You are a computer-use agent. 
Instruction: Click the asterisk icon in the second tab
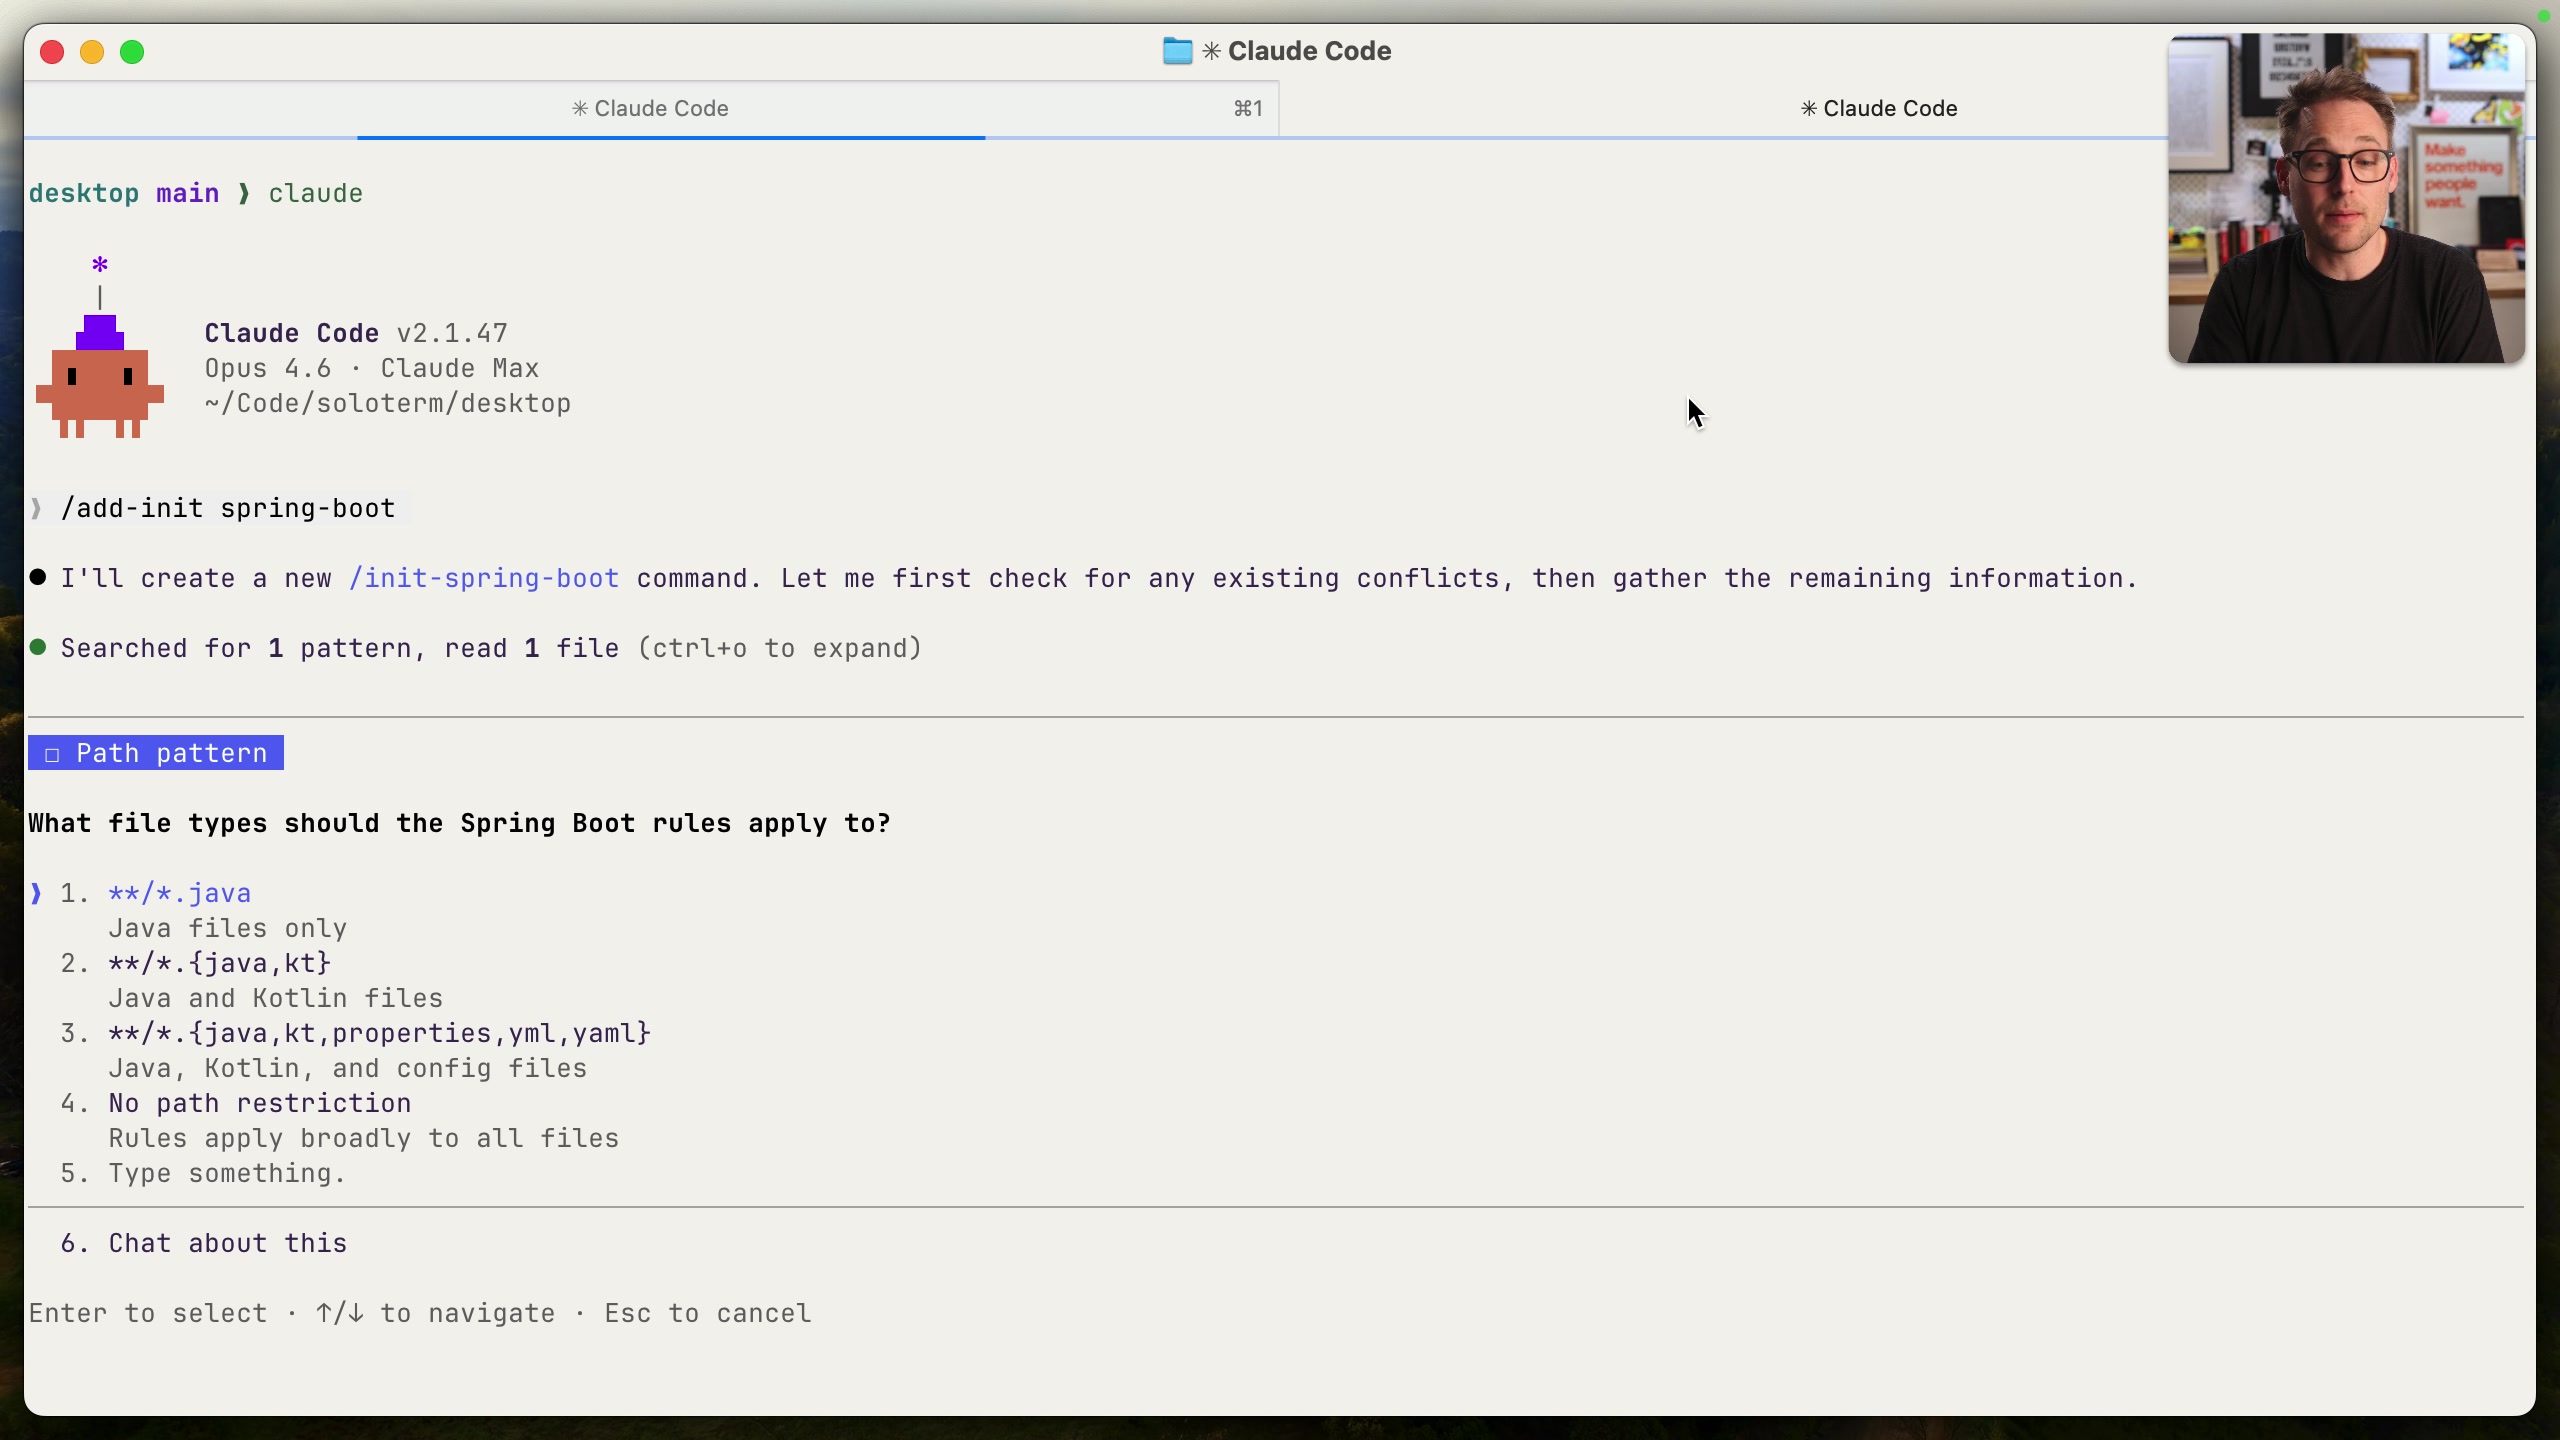pyautogui.click(x=1808, y=108)
